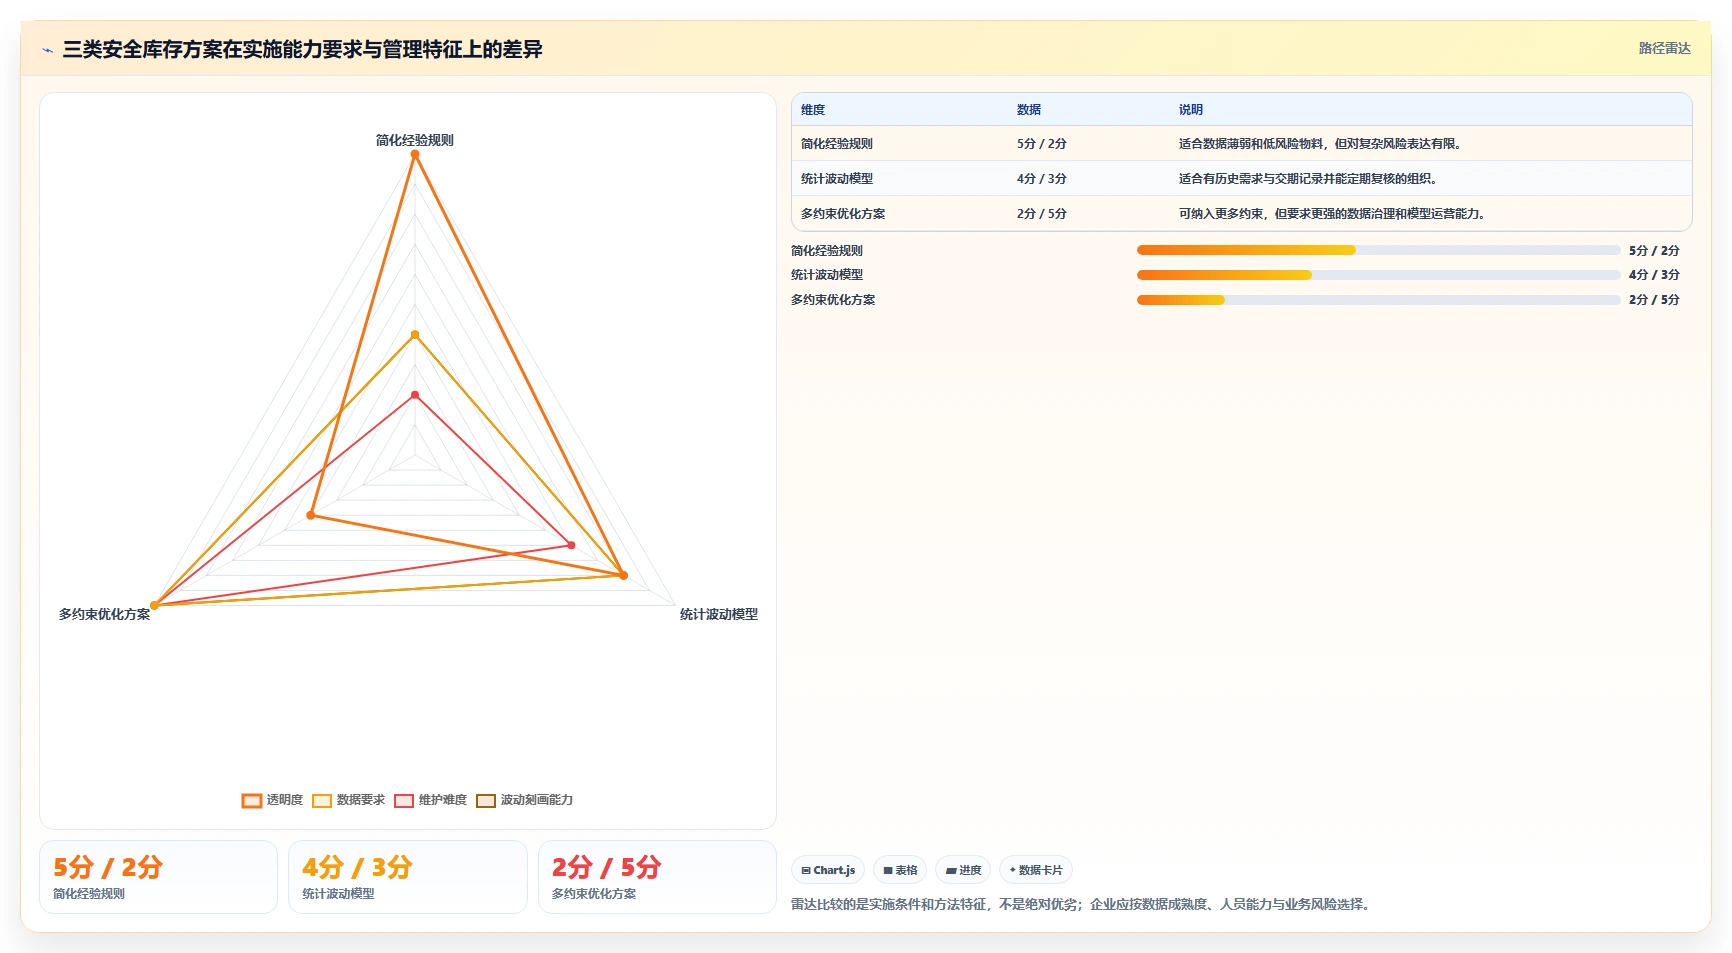
Task: Click the 多约束优化方案 progress row label
Action: pos(833,300)
